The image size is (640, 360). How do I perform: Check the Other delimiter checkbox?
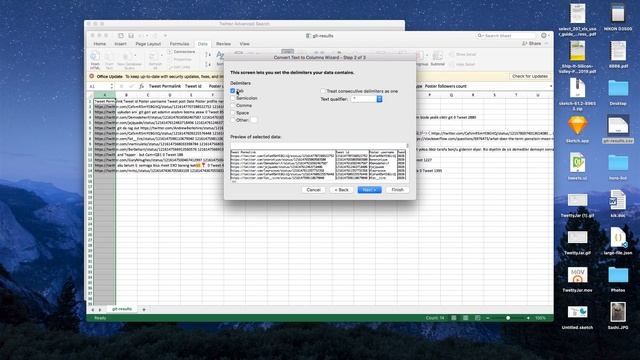(233, 120)
